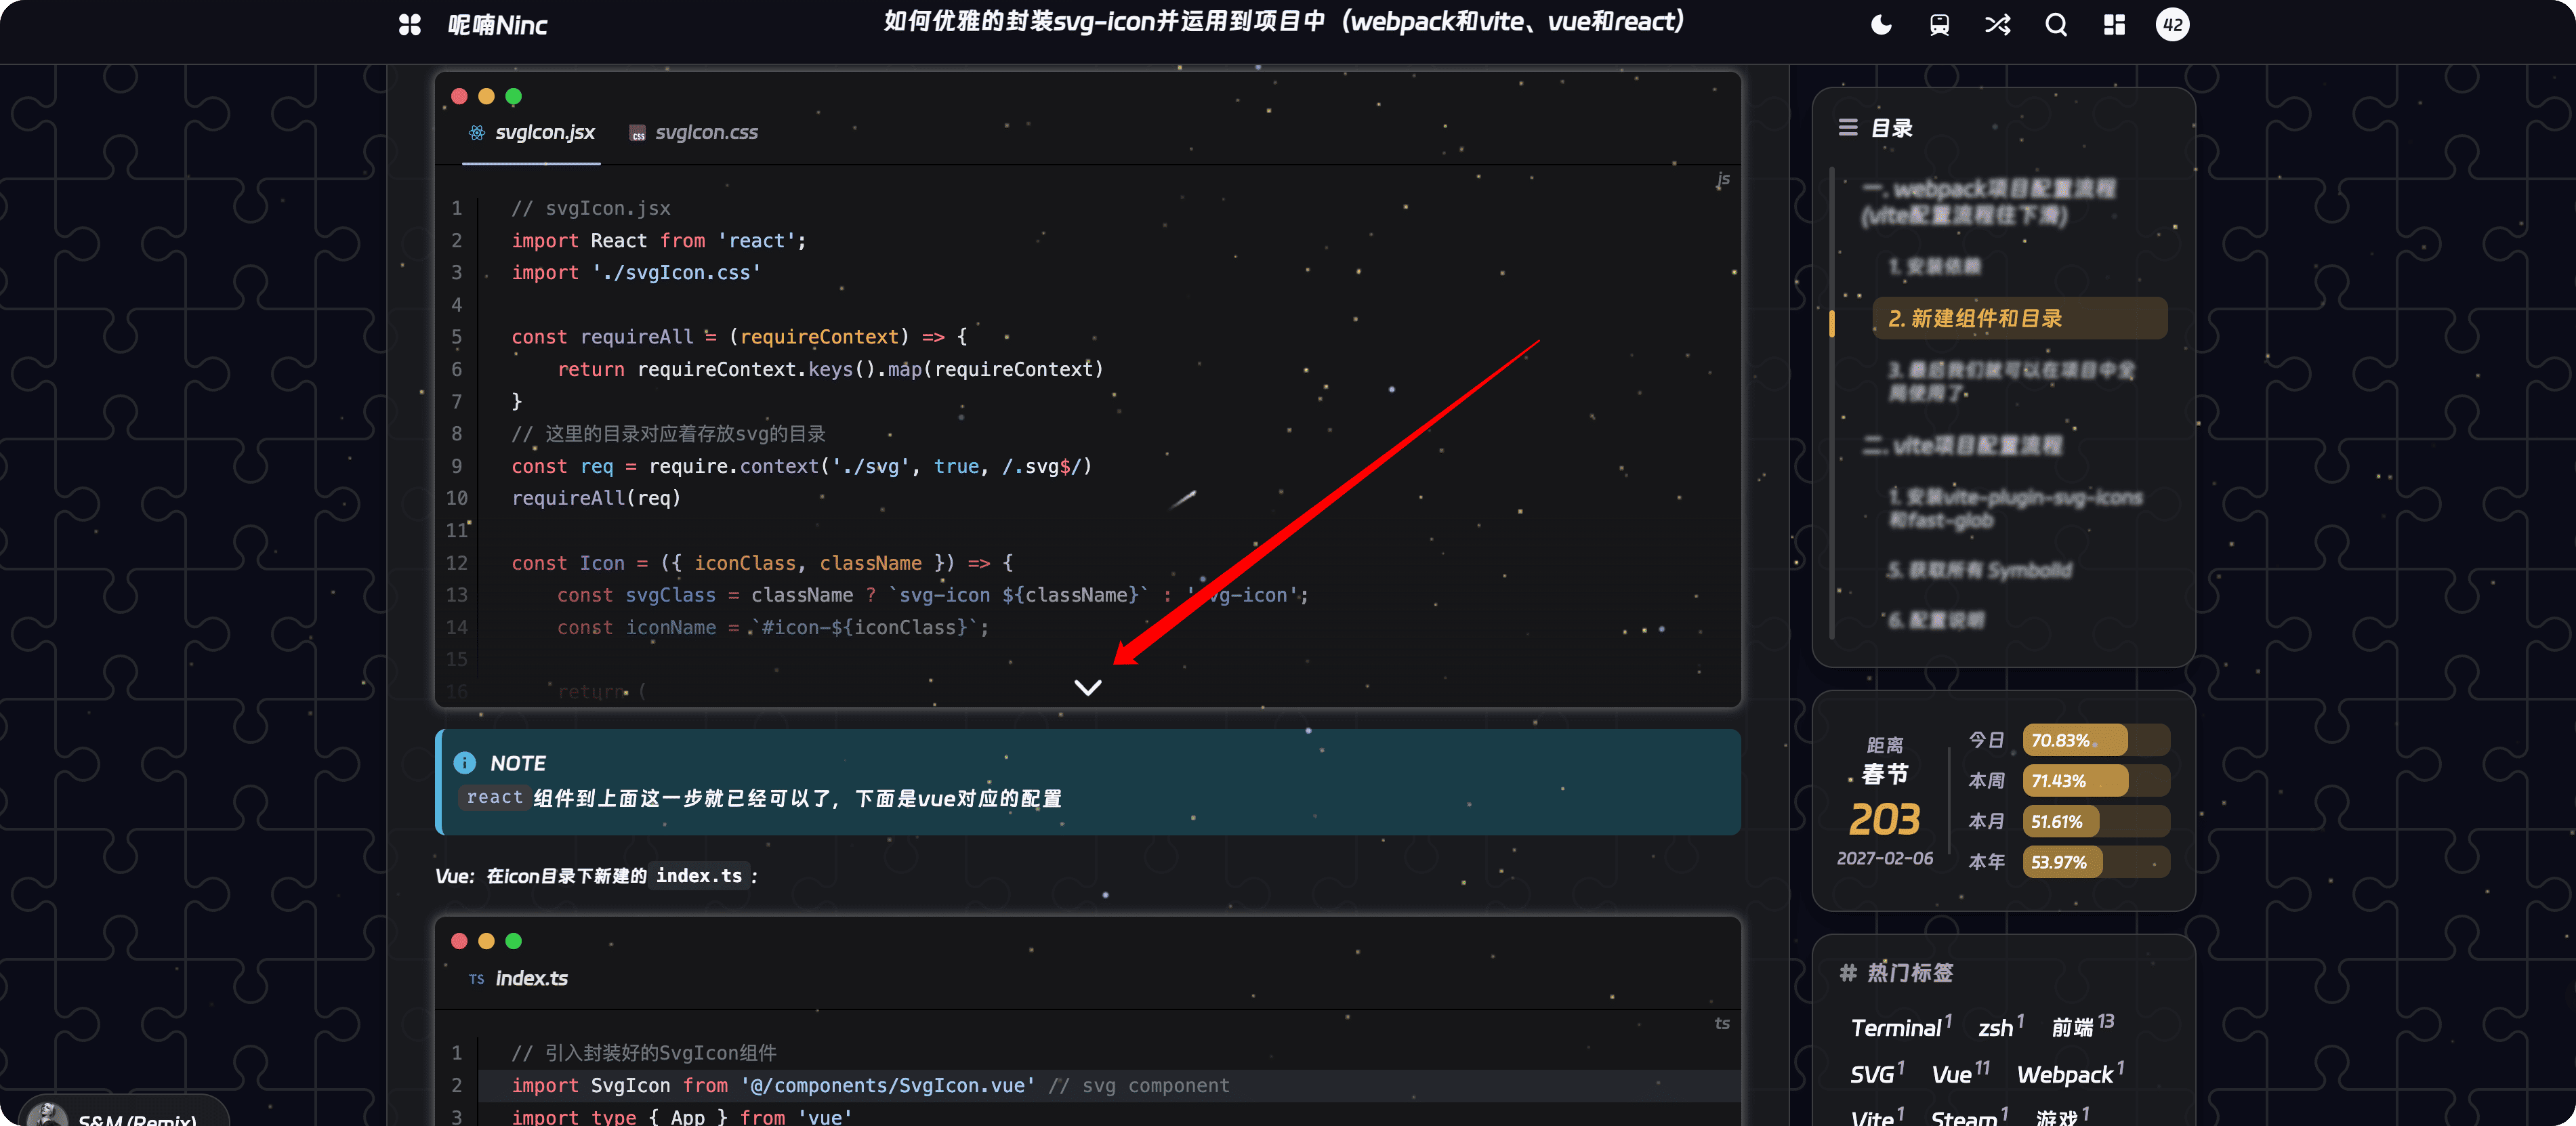The height and width of the screenshot is (1126, 2576).
Task: Click the TS icon beside index.ts
Action: (x=476, y=979)
